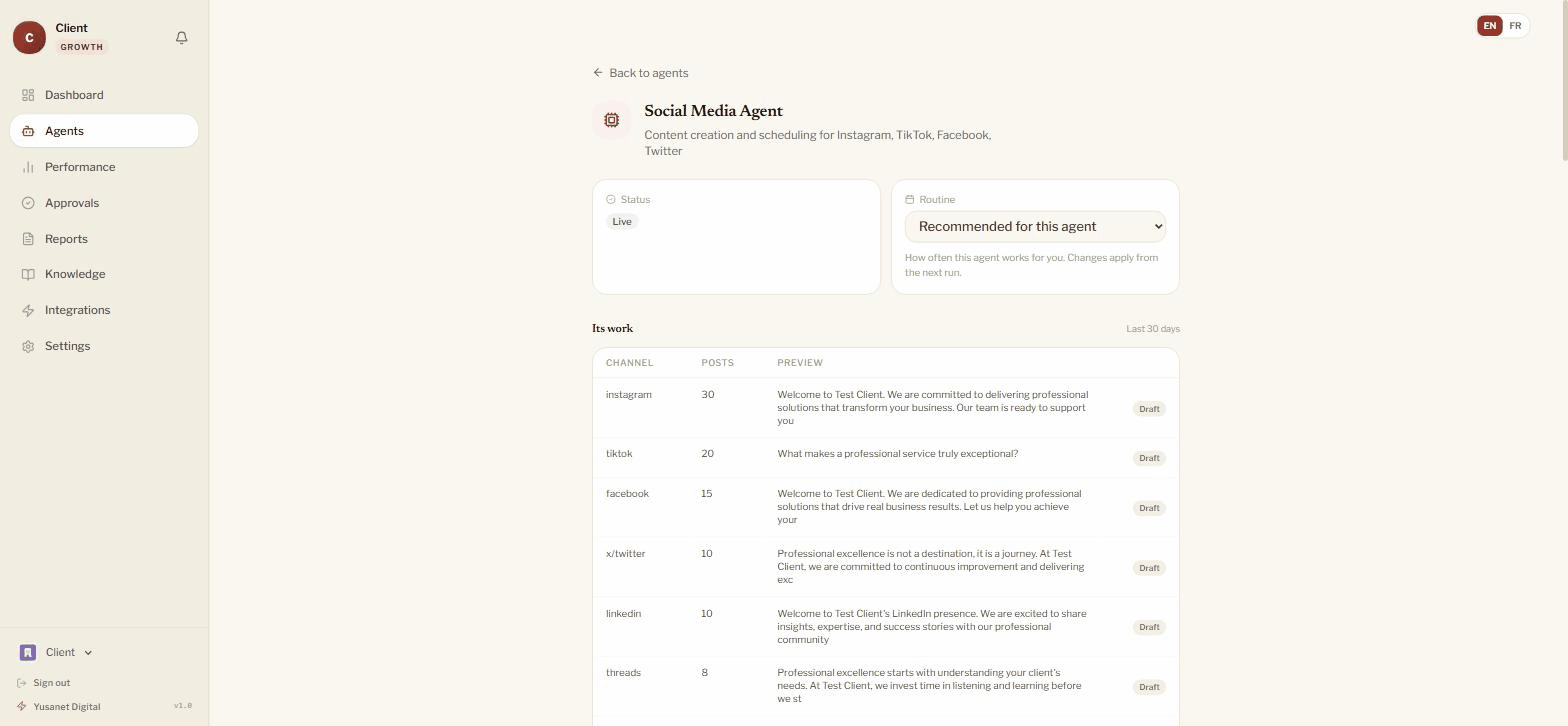Click the Sign out link
This screenshot has width=1568, height=726.
(44, 683)
